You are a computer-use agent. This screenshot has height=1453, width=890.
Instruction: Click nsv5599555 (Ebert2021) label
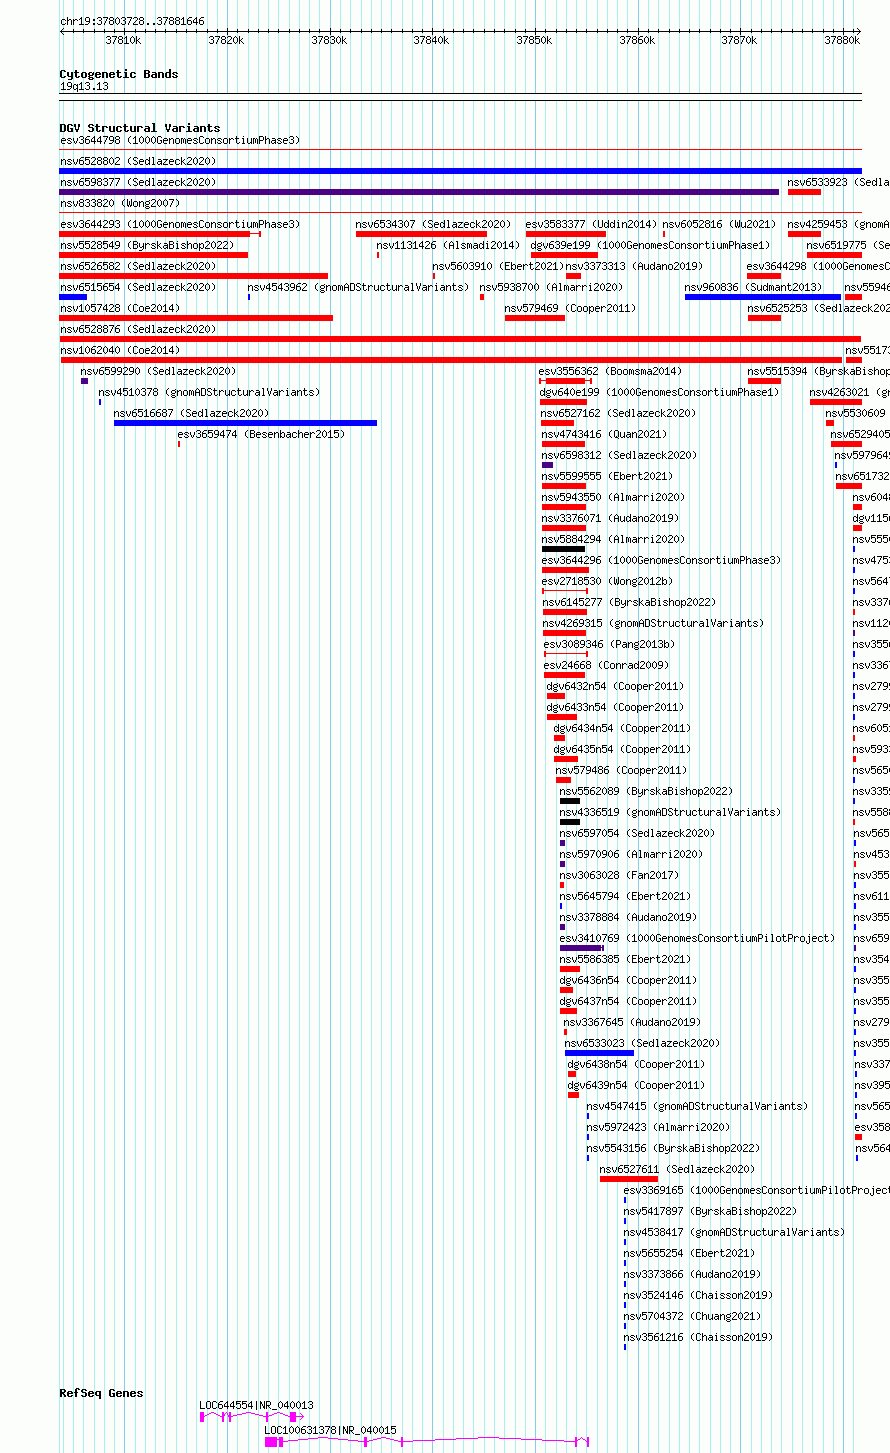tap(607, 476)
